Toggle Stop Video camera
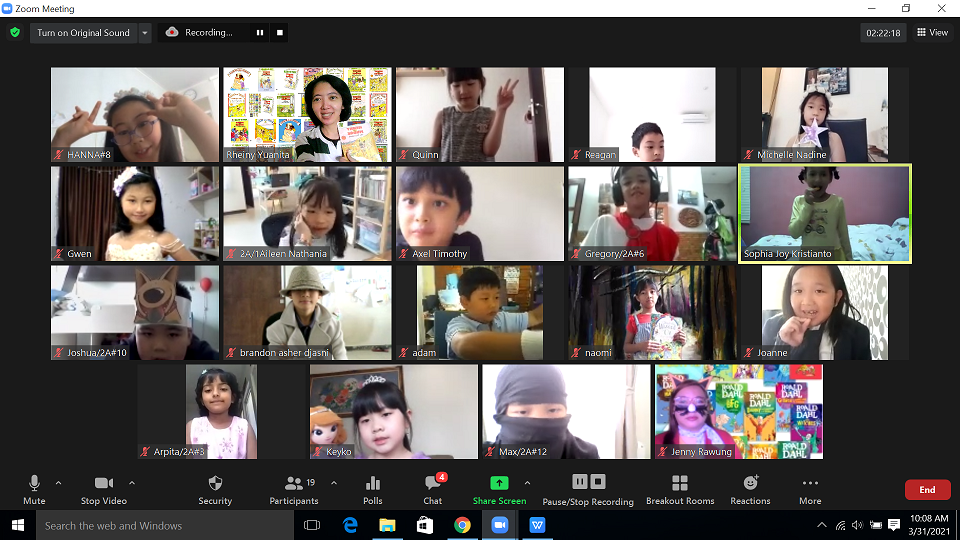 tap(104, 484)
